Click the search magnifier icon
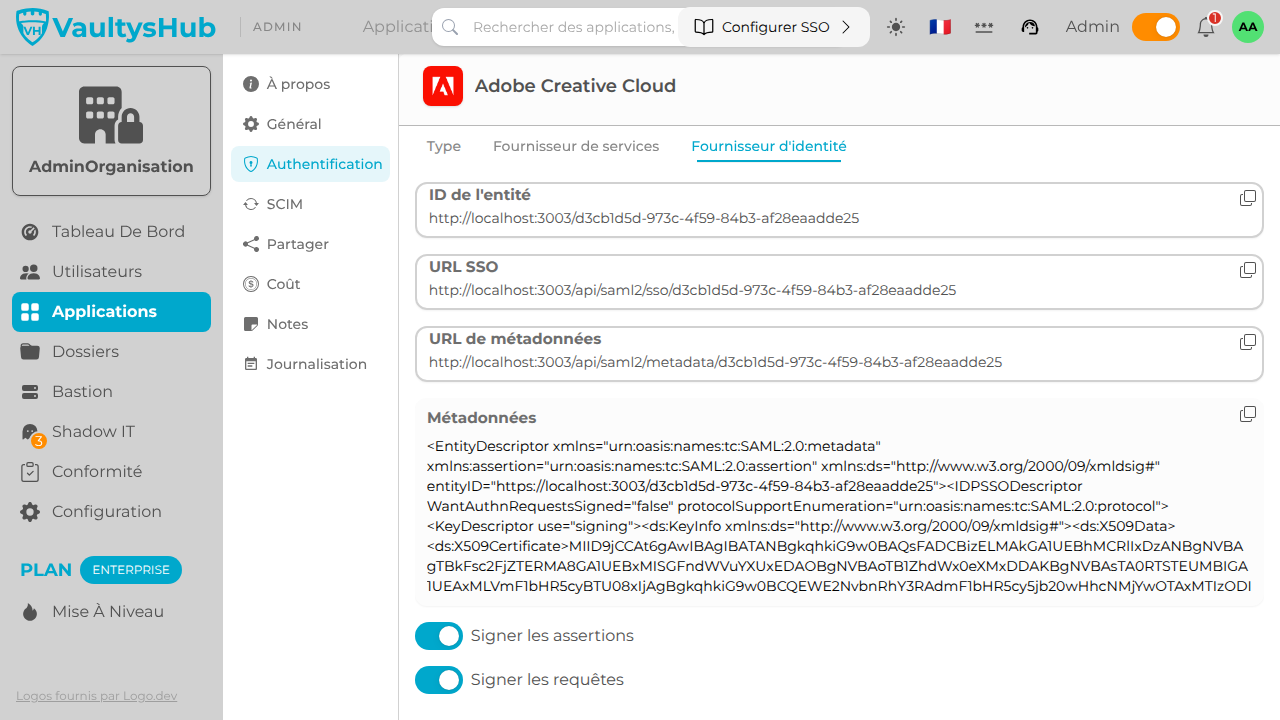 coord(450,27)
